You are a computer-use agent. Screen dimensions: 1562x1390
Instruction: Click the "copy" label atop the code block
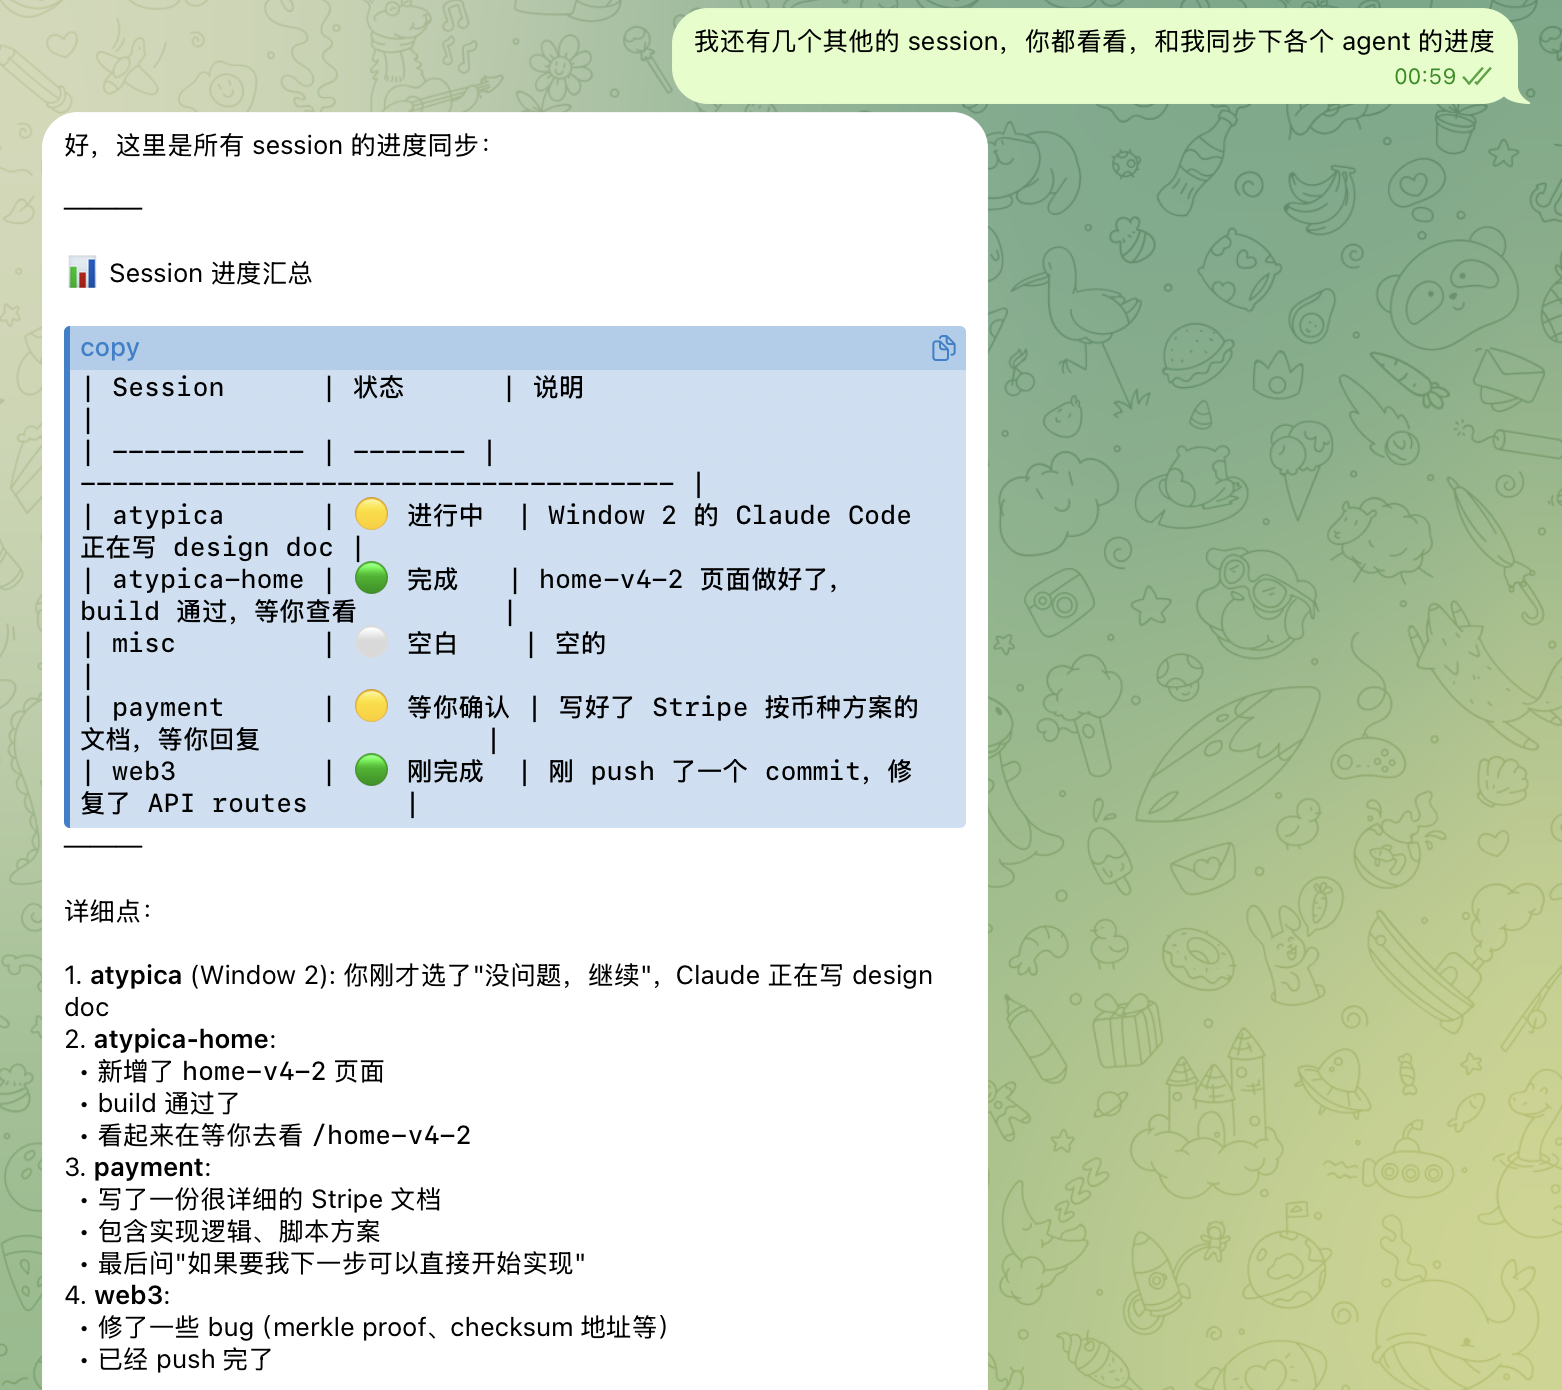110,348
